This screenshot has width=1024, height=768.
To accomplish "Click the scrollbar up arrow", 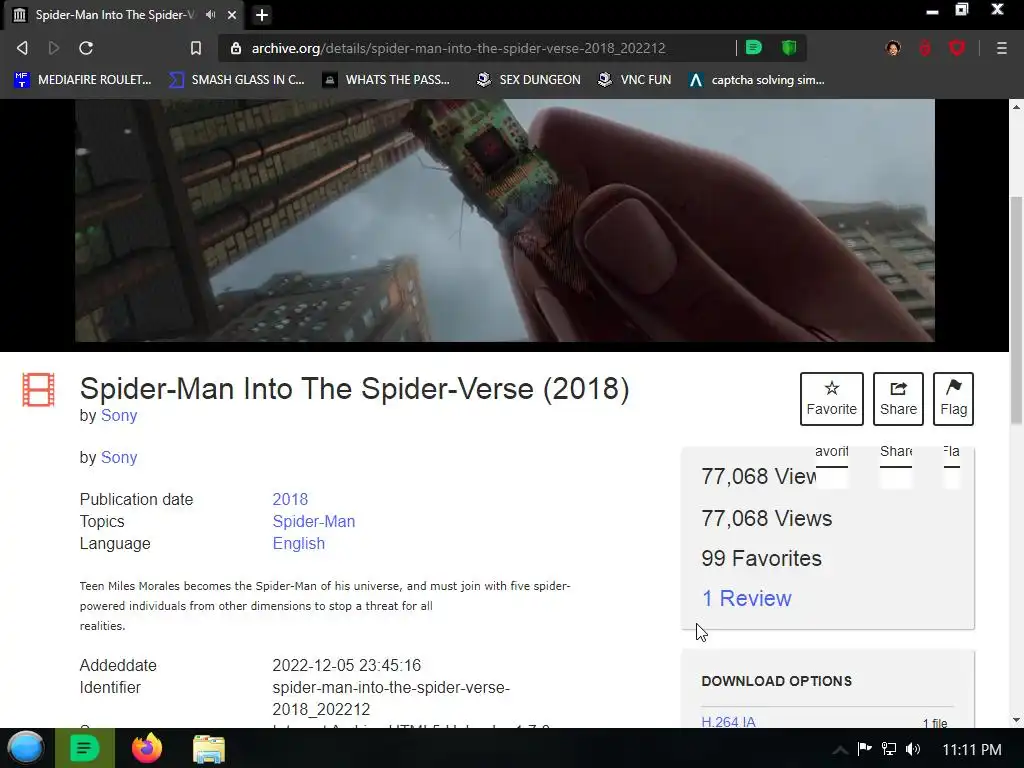I will [x=1016, y=106].
